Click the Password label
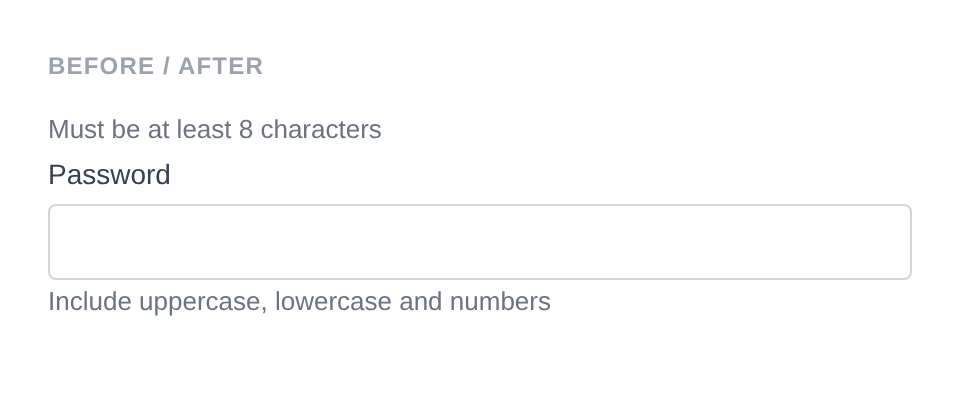Image resolution: width=960 pixels, height=404 pixels. [109, 175]
